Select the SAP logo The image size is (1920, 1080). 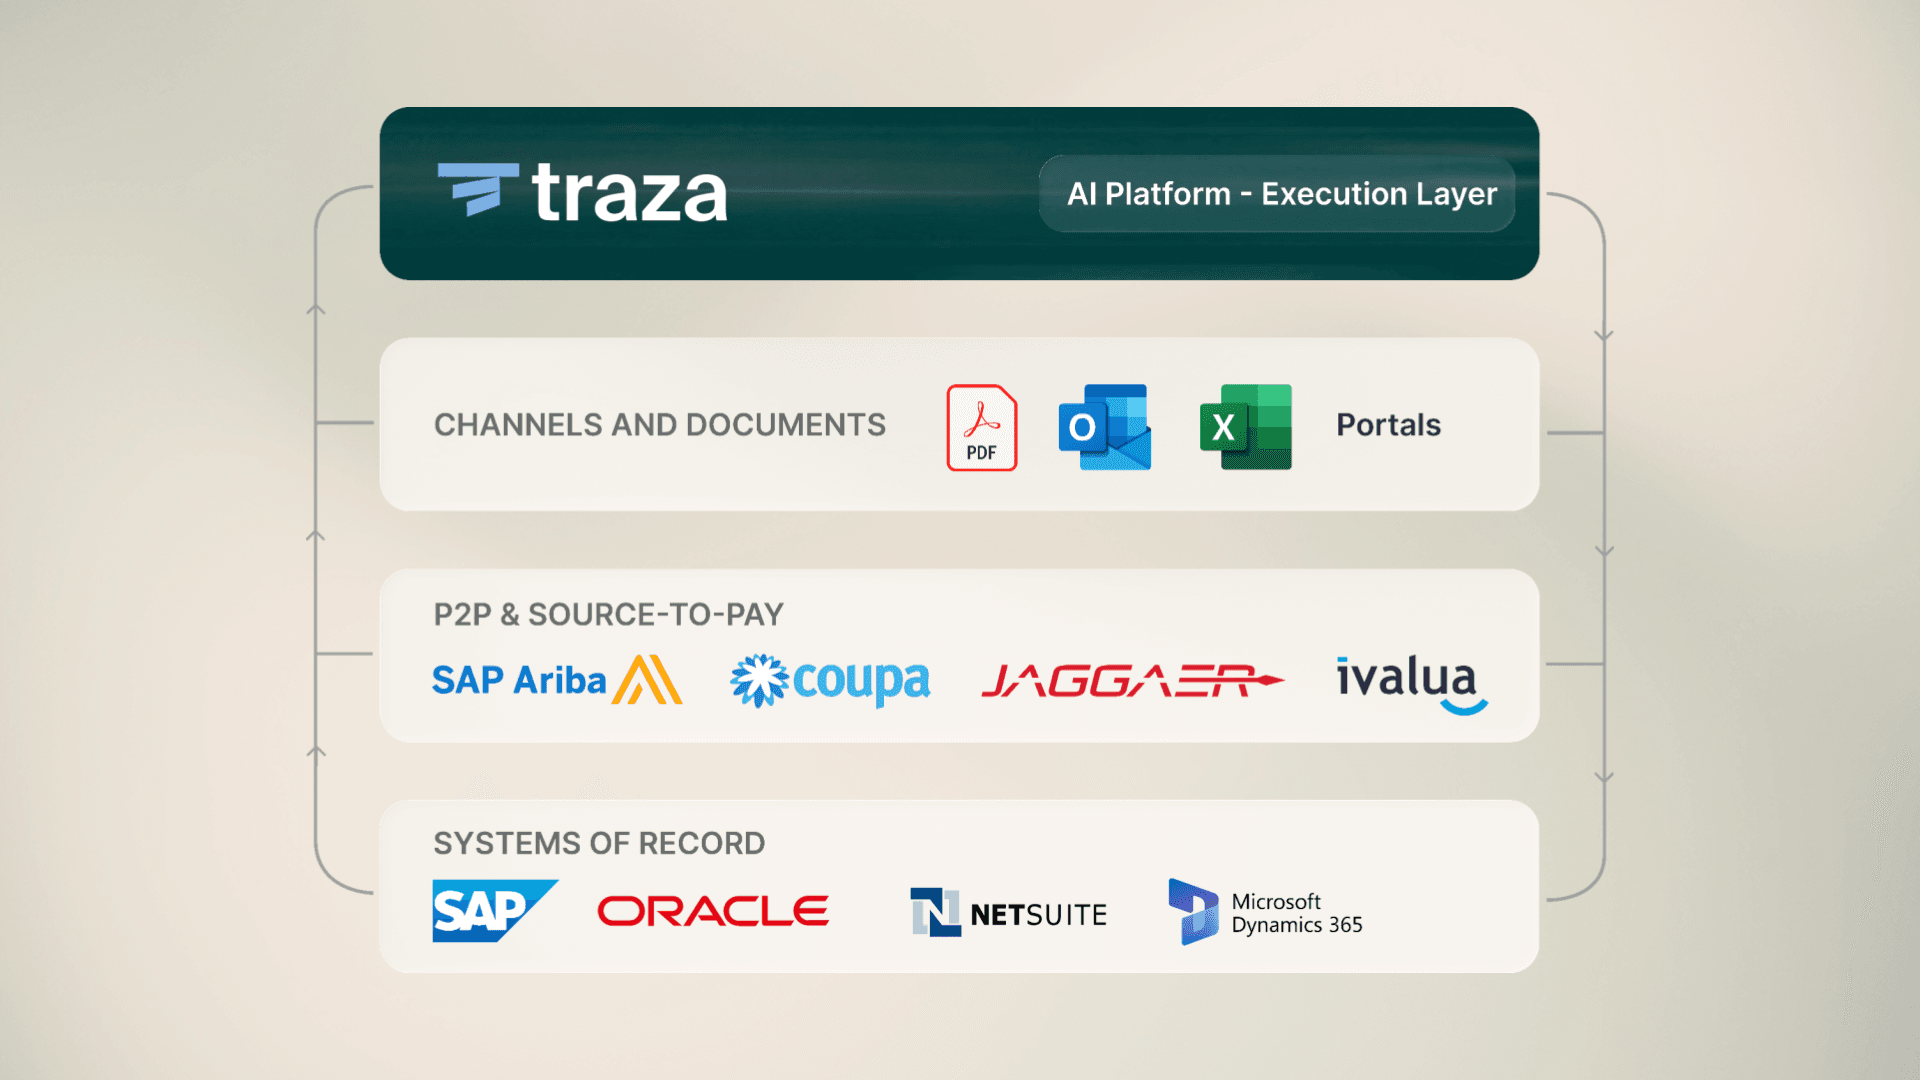point(495,911)
